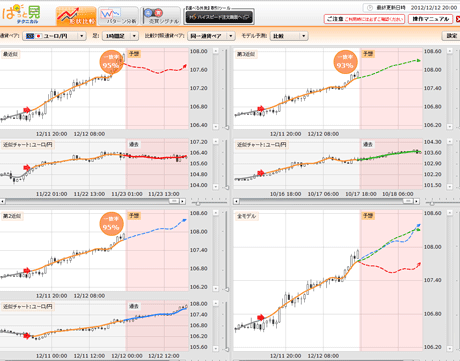This screenshot has height=361, width=460.
Task: Click the 最近似 panel label
Action: coord(11,54)
